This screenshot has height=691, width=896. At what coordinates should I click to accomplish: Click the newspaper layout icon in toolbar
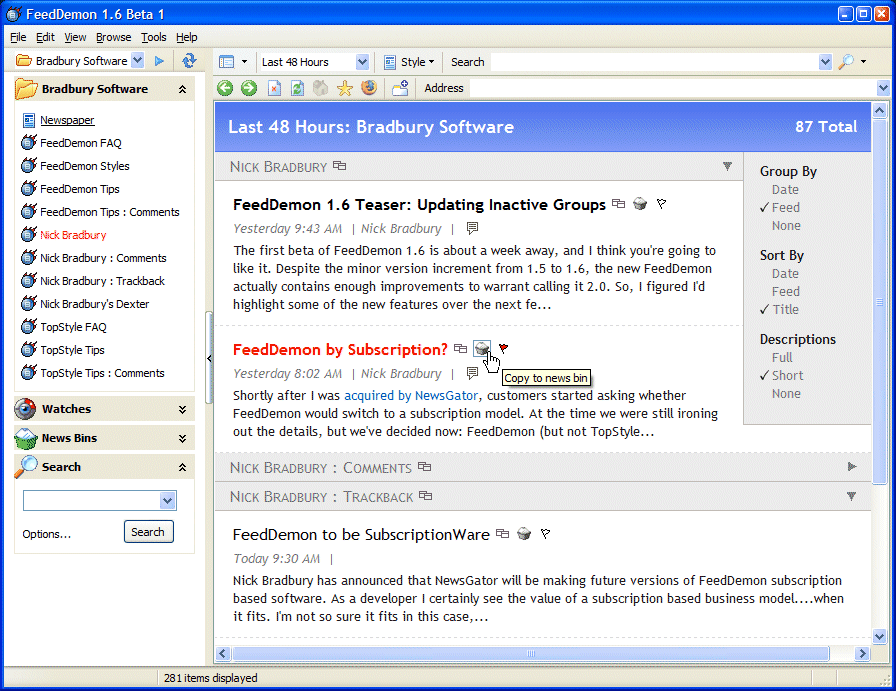coord(227,62)
